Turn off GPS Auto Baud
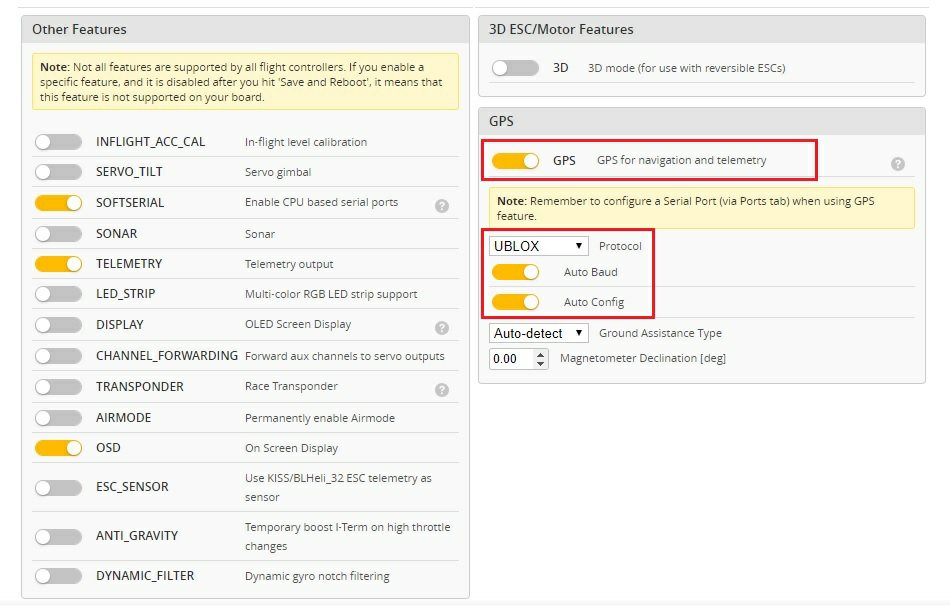950x610 pixels. click(x=515, y=272)
